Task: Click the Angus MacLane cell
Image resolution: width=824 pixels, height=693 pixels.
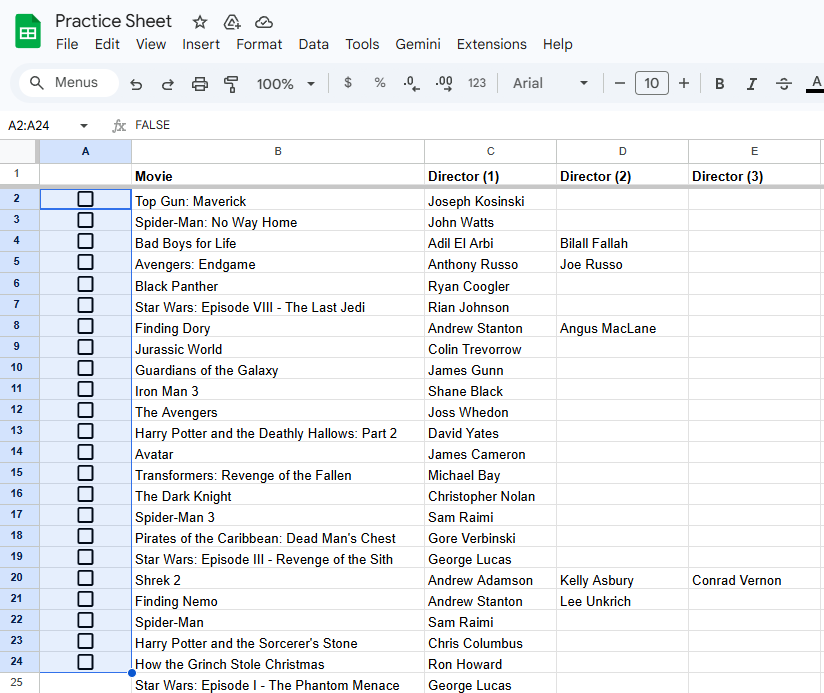Action: [x=622, y=328]
